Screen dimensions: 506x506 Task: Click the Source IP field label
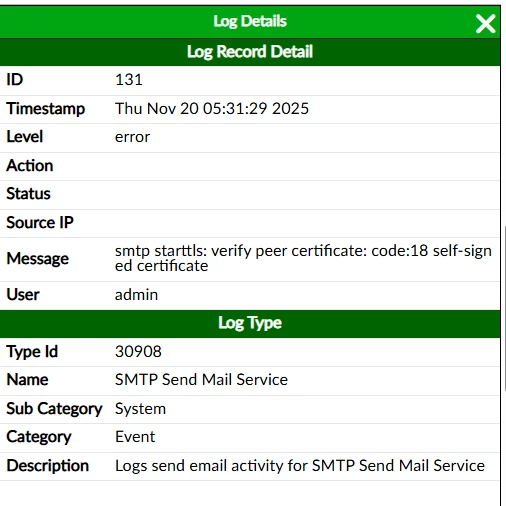pyautogui.click(x=40, y=223)
